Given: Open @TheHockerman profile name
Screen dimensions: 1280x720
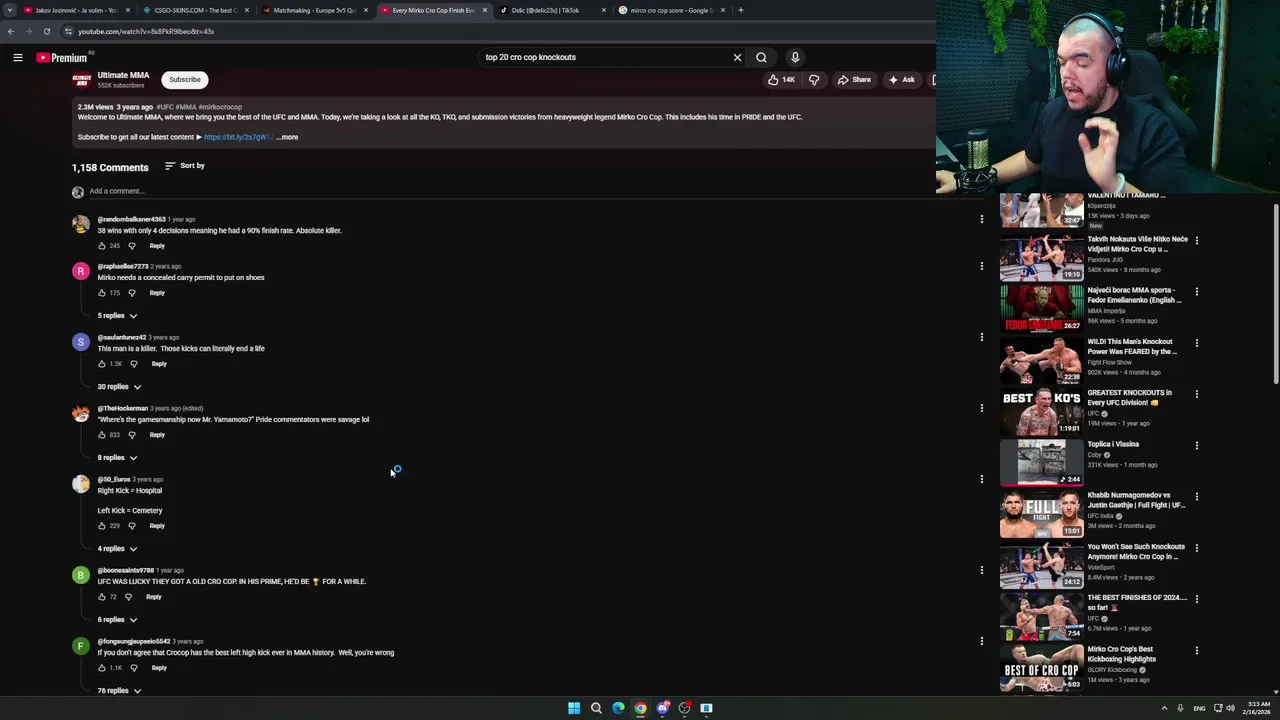Looking at the screenshot, I should tap(122, 408).
